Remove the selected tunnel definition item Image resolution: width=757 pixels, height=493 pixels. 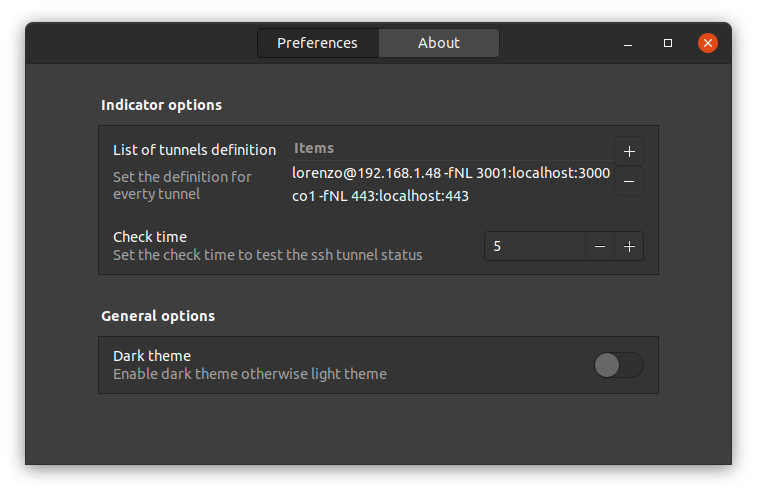[629, 181]
